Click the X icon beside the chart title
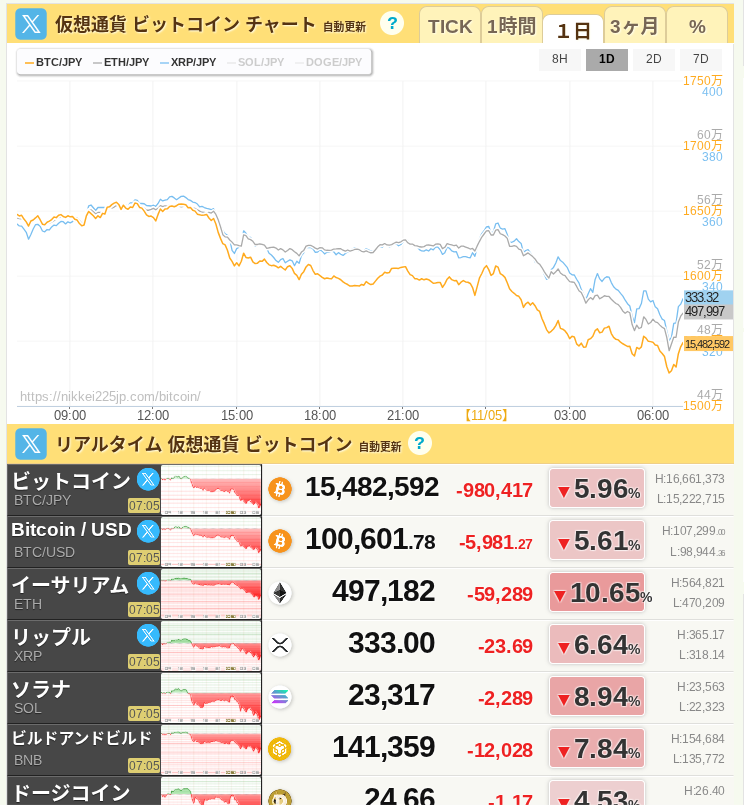The image size is (744, 805). coord(31,24)
